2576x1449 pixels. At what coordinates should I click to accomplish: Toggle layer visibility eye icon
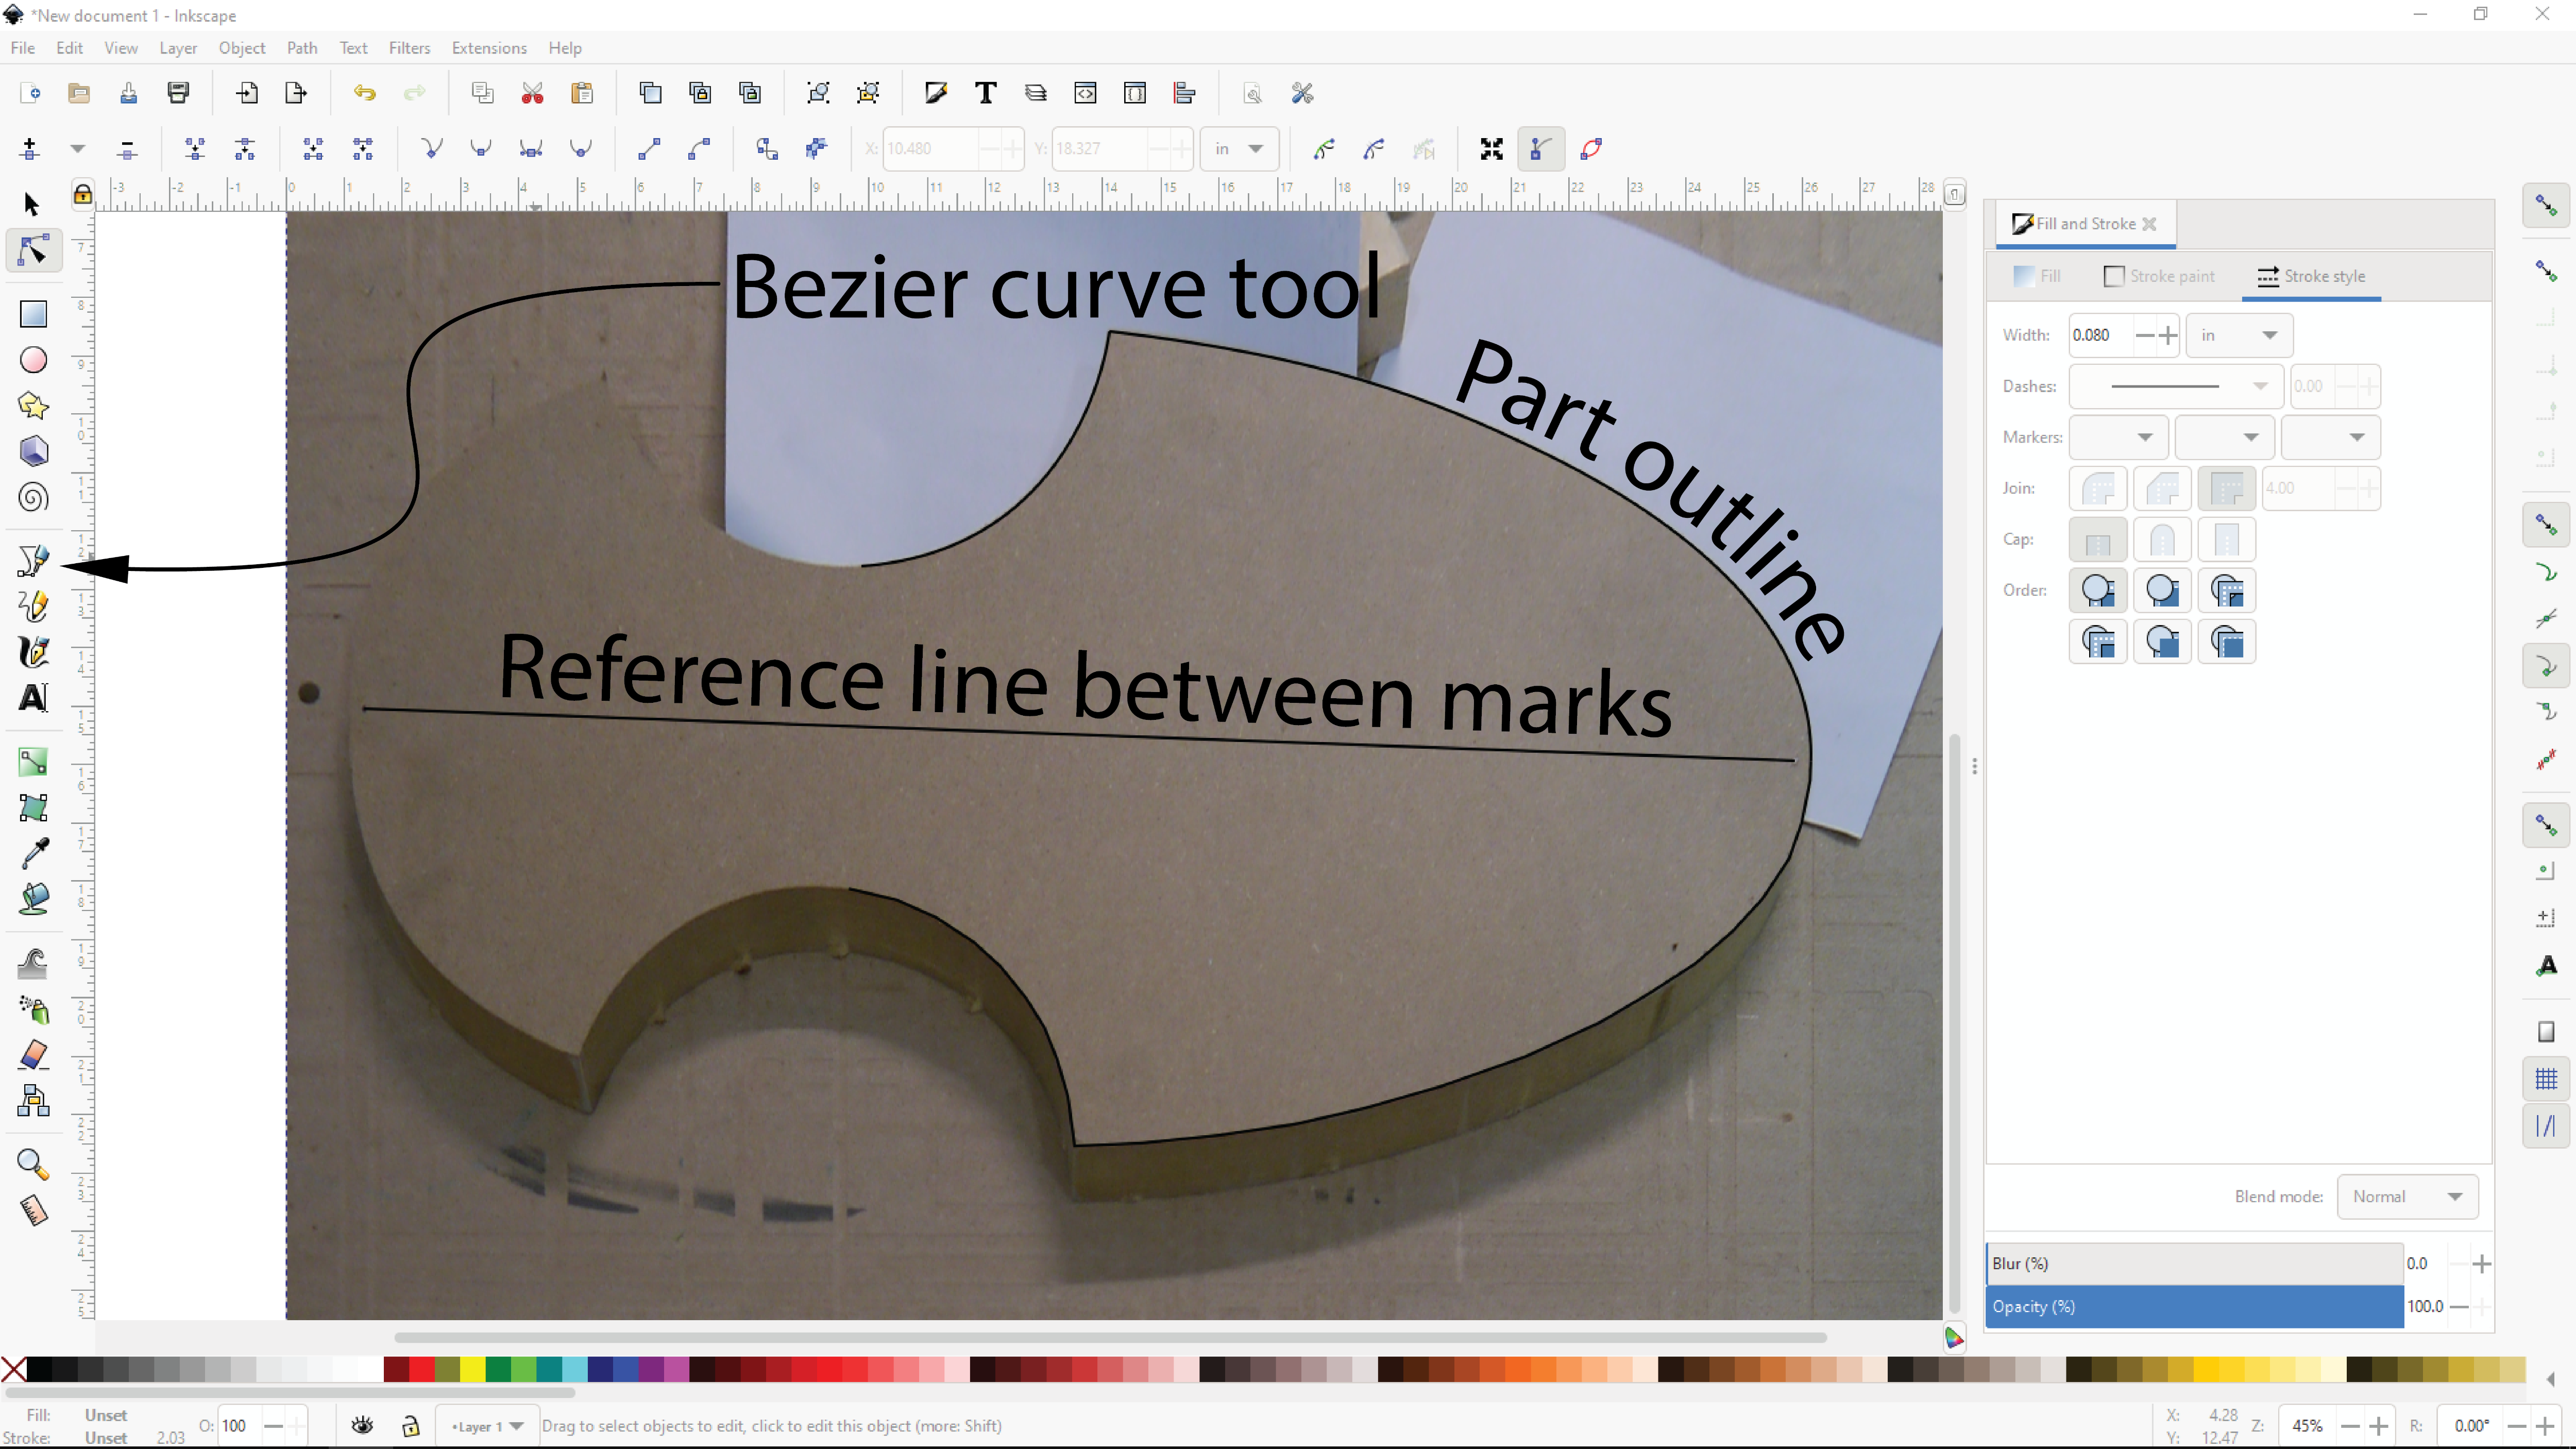pos(362,1426)
